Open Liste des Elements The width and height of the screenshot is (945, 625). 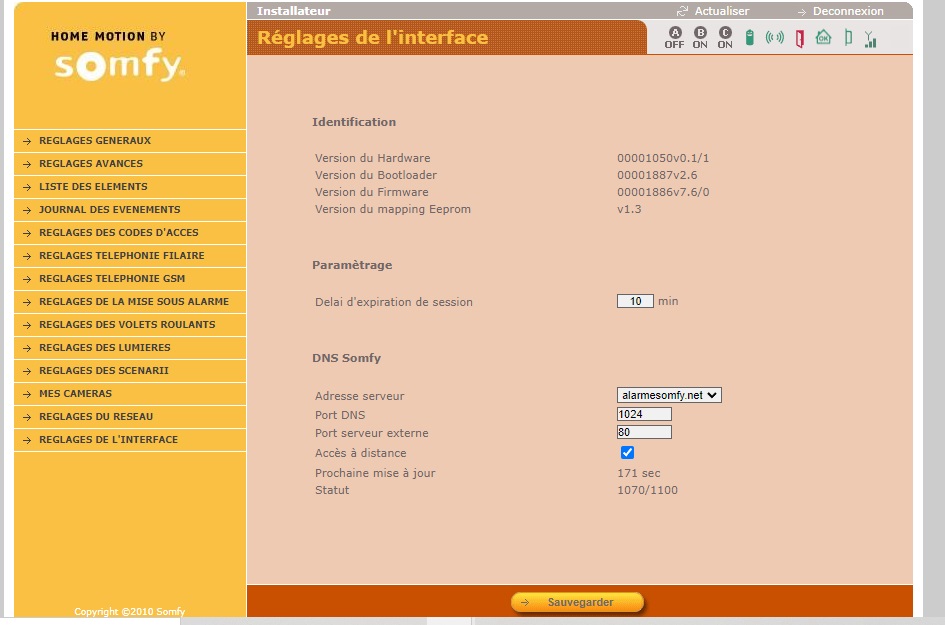click(x=130, y=186)
